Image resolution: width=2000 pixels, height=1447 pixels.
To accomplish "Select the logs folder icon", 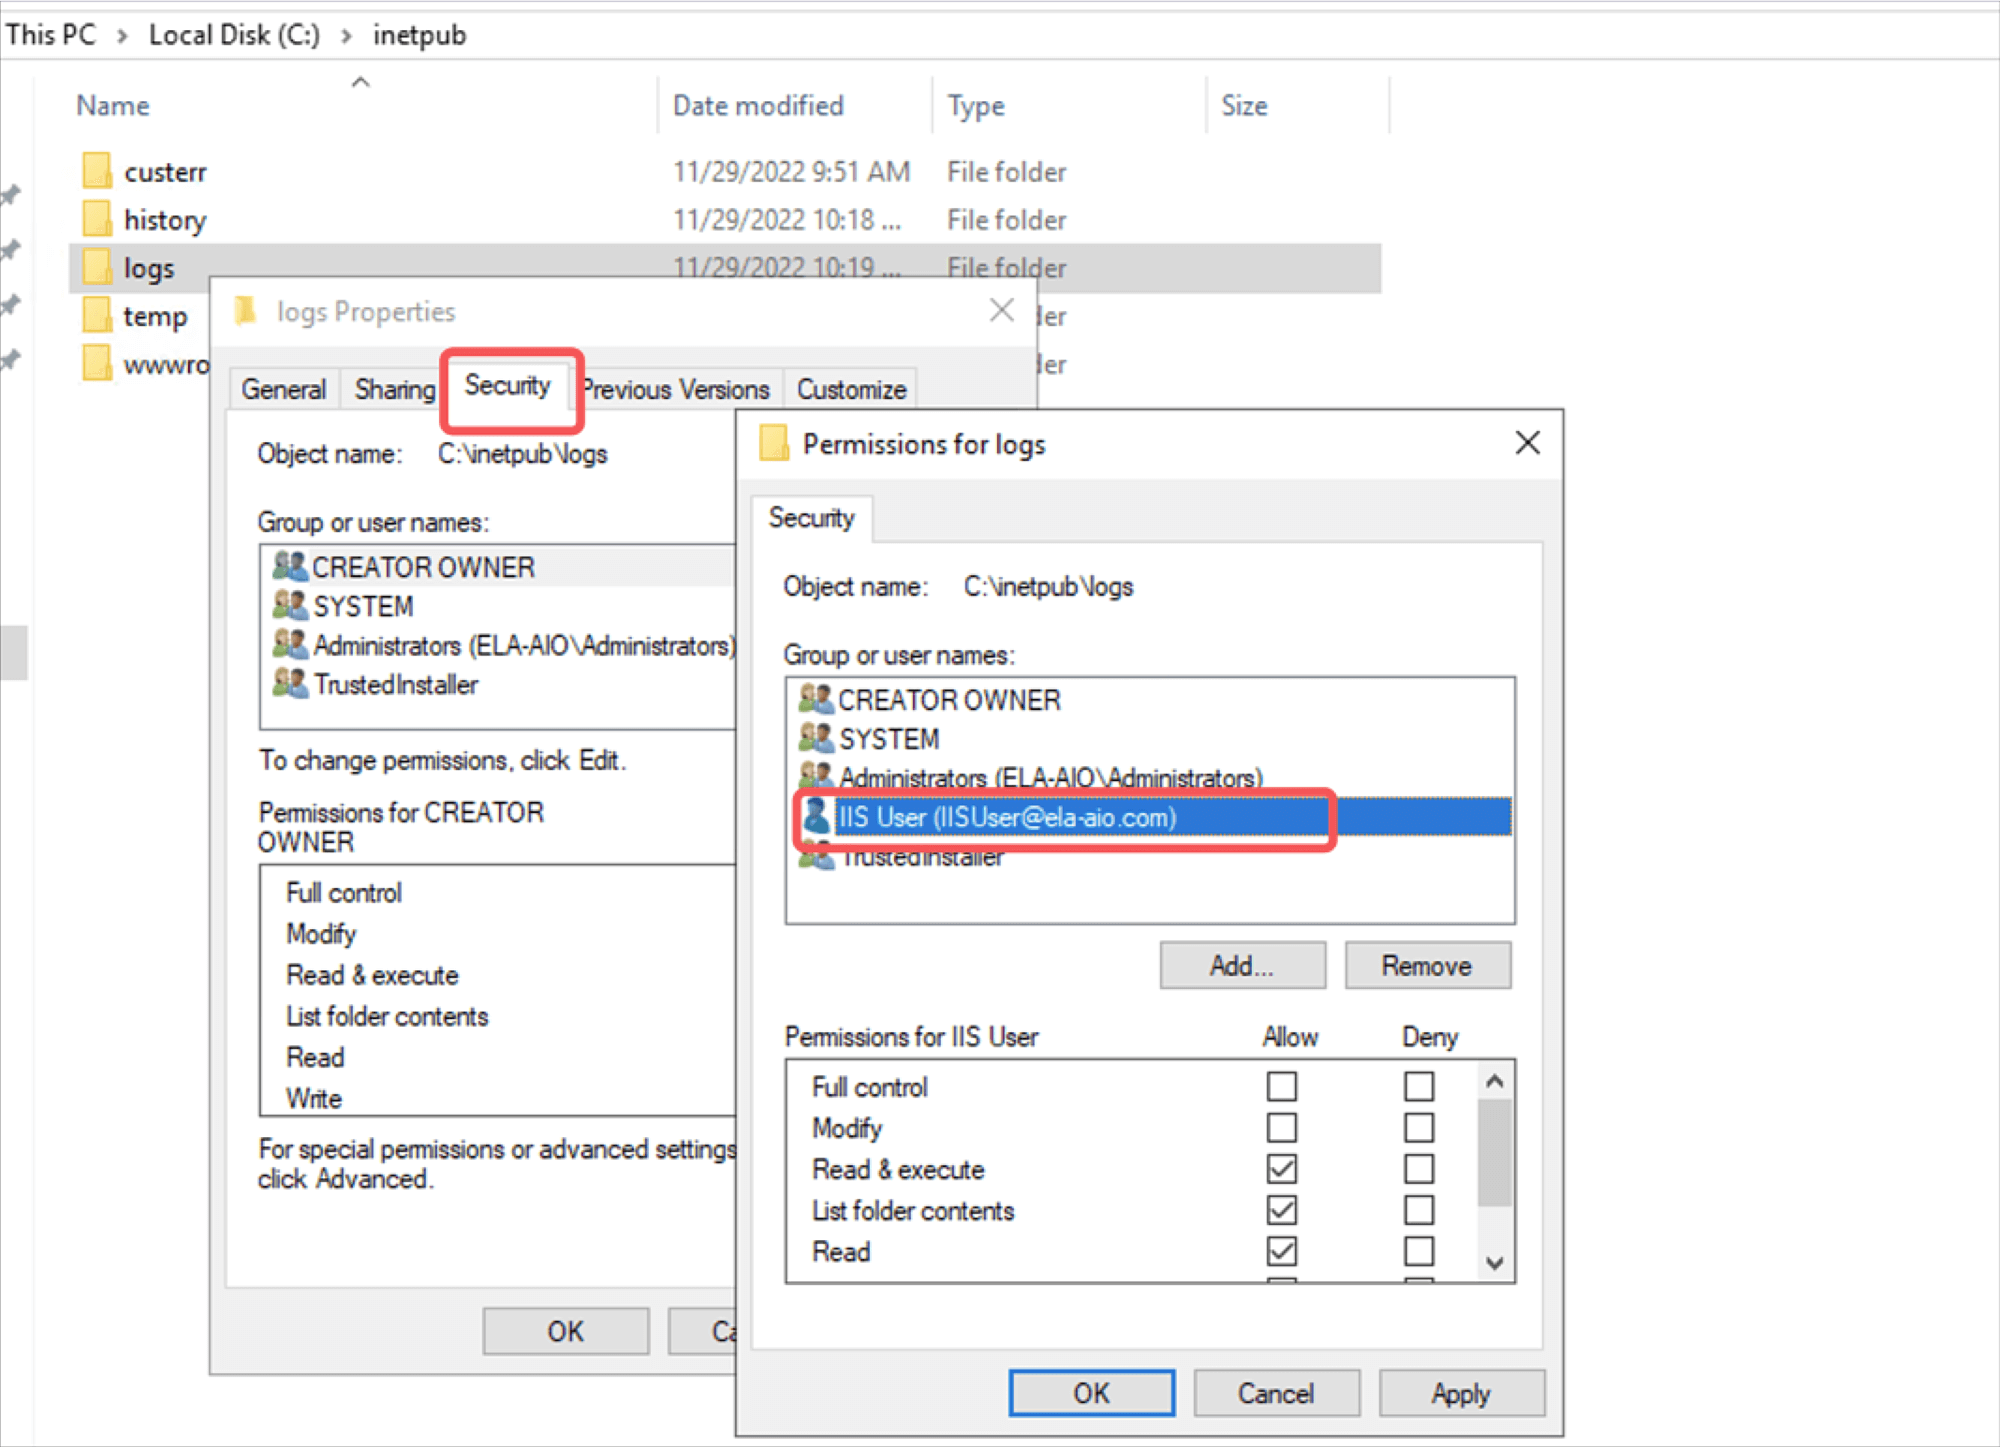I will (96, 267).
